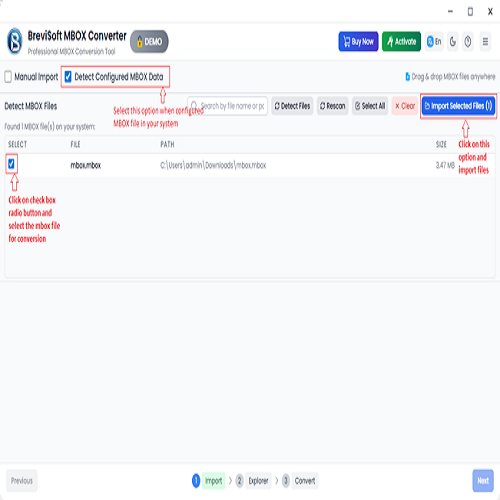Viewport: 500px width, 500px height.
Task: Click the green Activate button
Action: pos(401,42)
